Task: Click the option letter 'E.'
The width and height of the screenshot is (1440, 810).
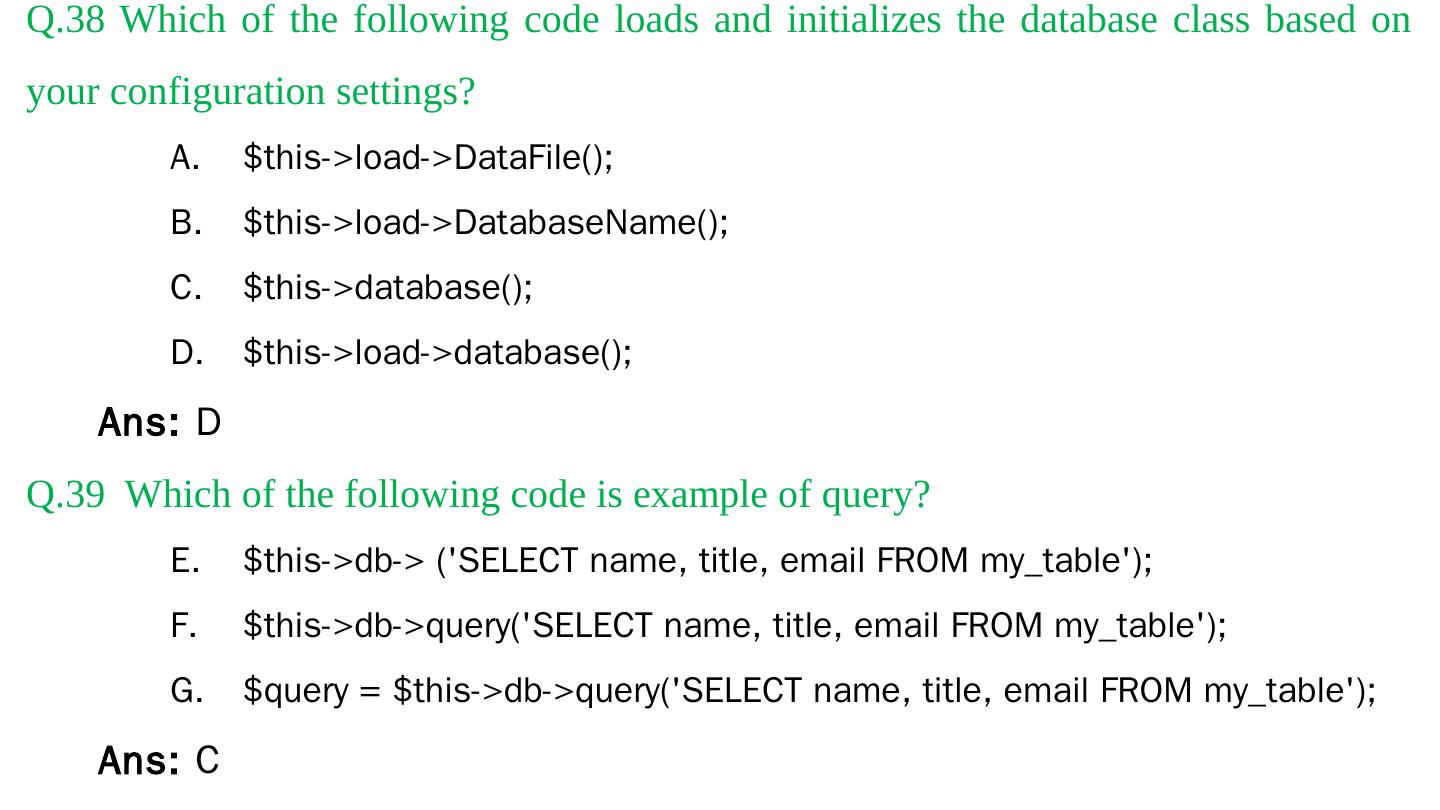Action: click(x=185, y=561)
